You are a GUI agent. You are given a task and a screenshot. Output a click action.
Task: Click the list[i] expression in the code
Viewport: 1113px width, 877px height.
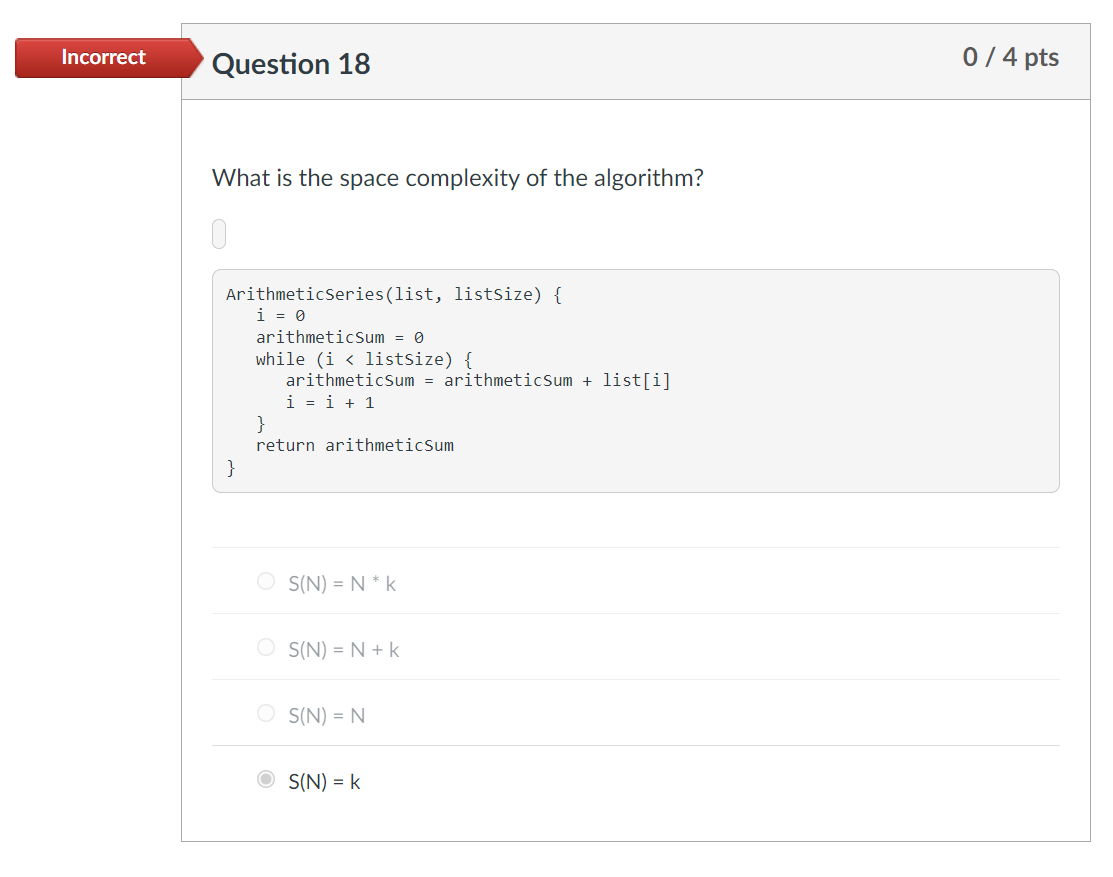640,380
